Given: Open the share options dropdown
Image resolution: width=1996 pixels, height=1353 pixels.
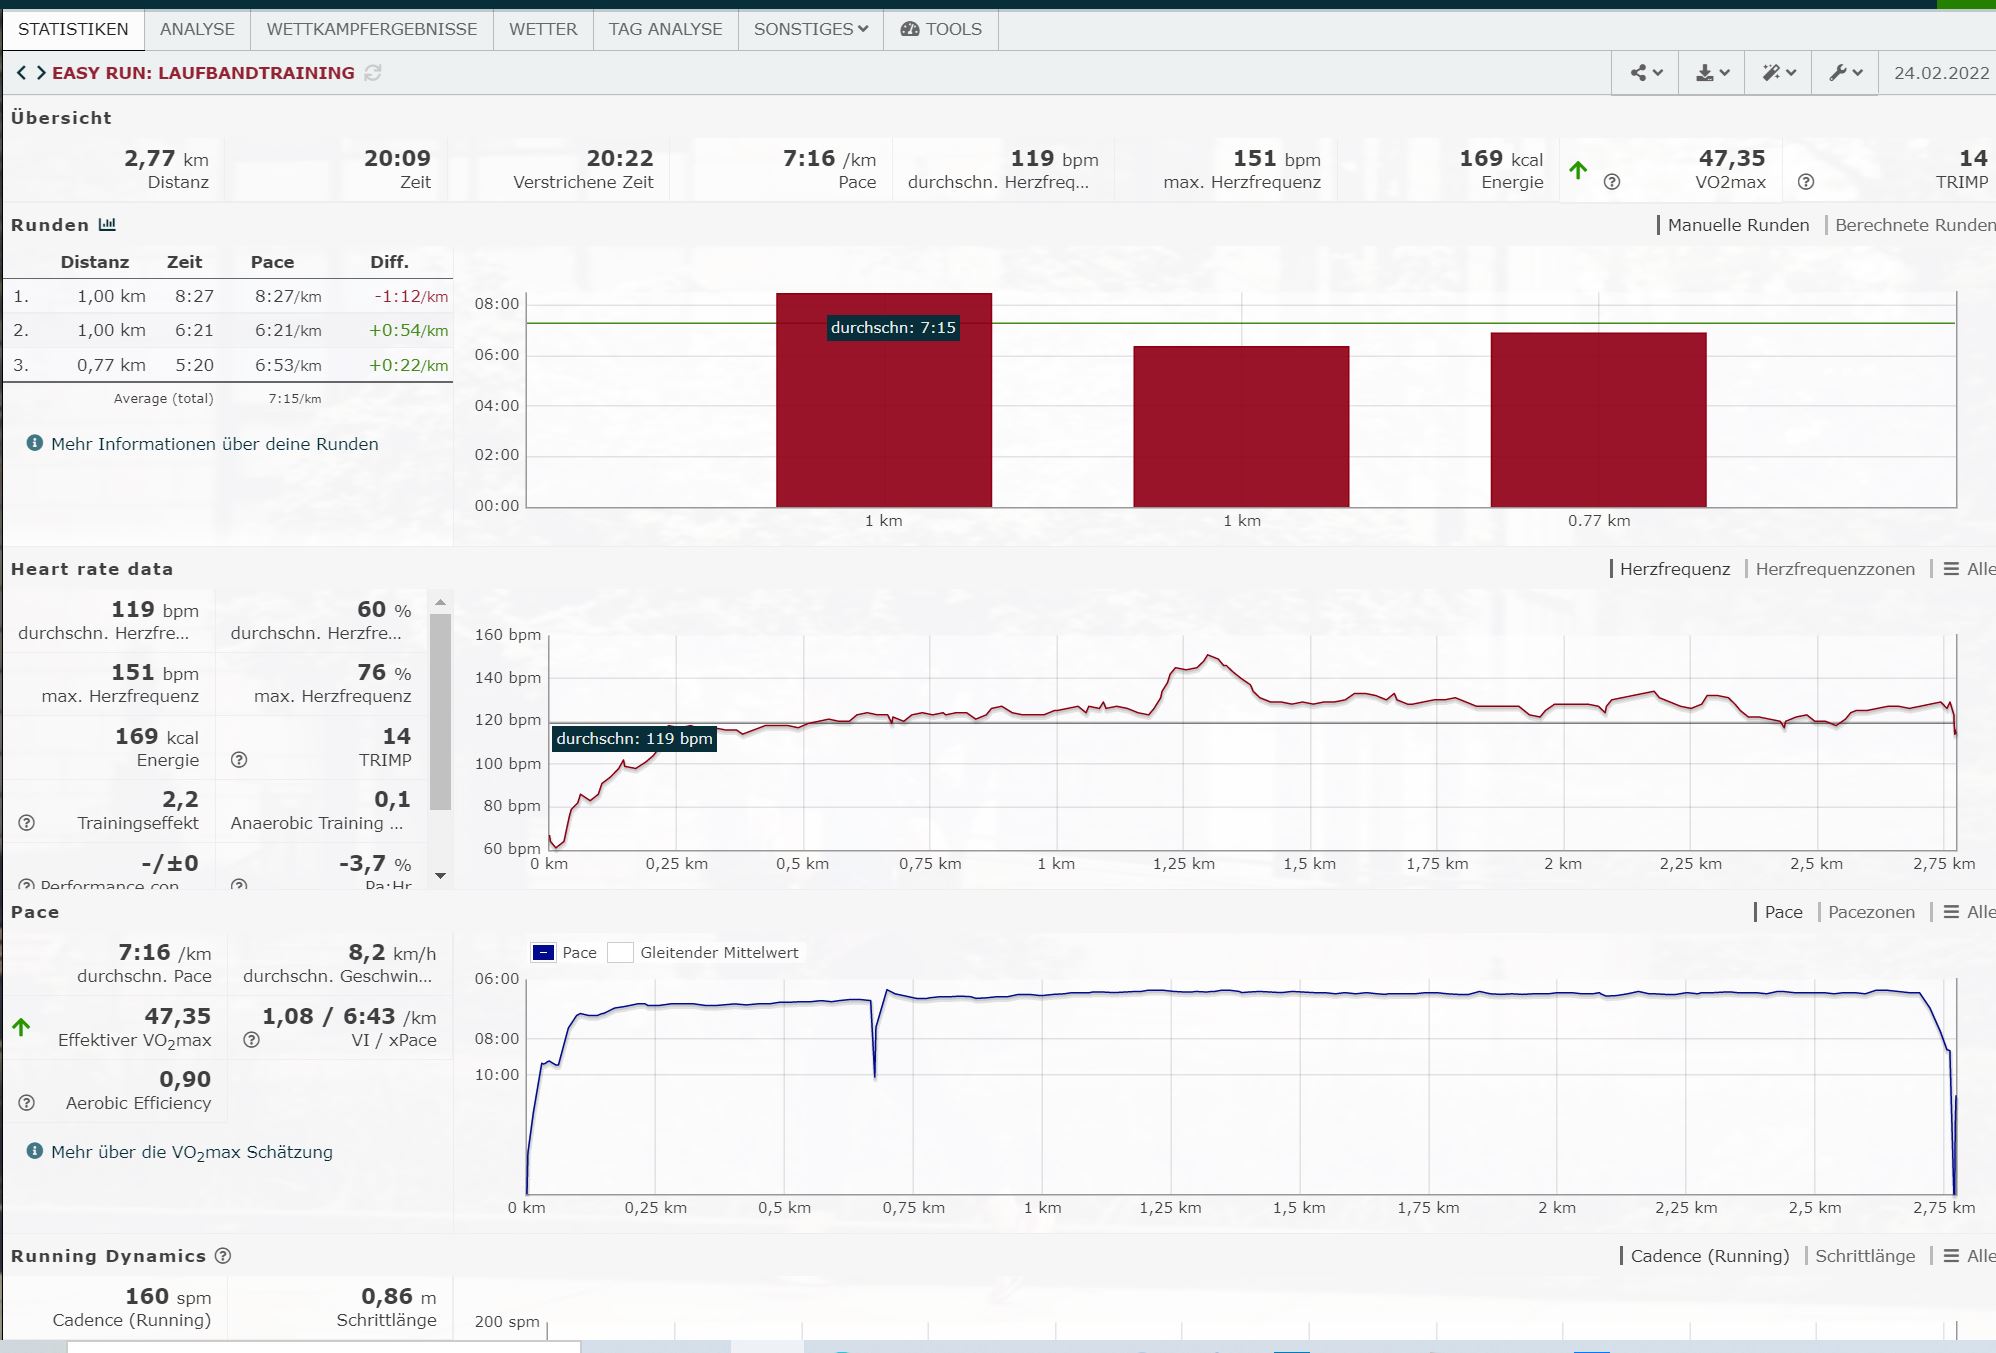Looking at the screenshot, I should coord(1645,73).
